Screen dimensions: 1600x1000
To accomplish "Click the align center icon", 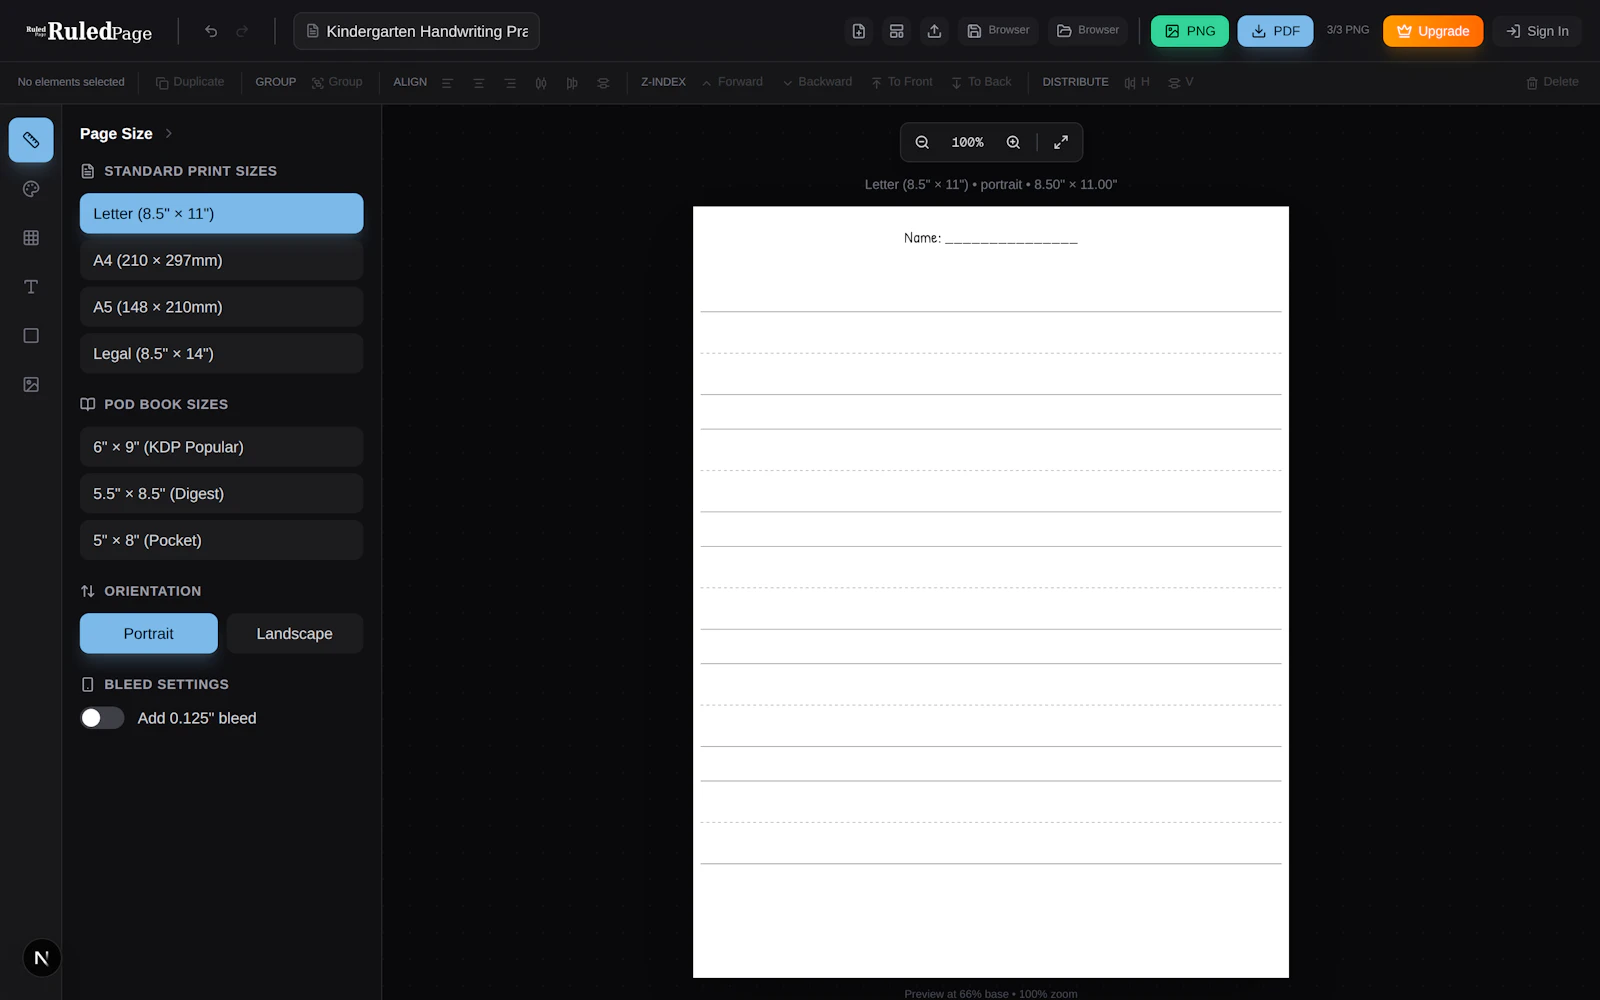I will tap(479, 83).
